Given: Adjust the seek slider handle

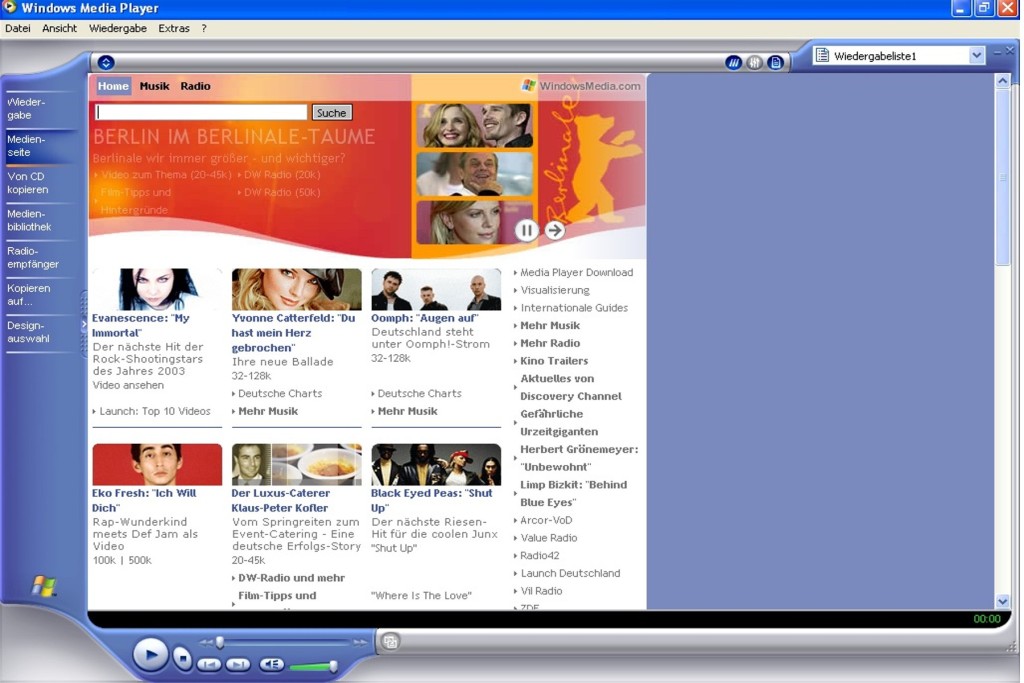Looking at the screenshot, I should pyautogui.click(x=220, y=643).
